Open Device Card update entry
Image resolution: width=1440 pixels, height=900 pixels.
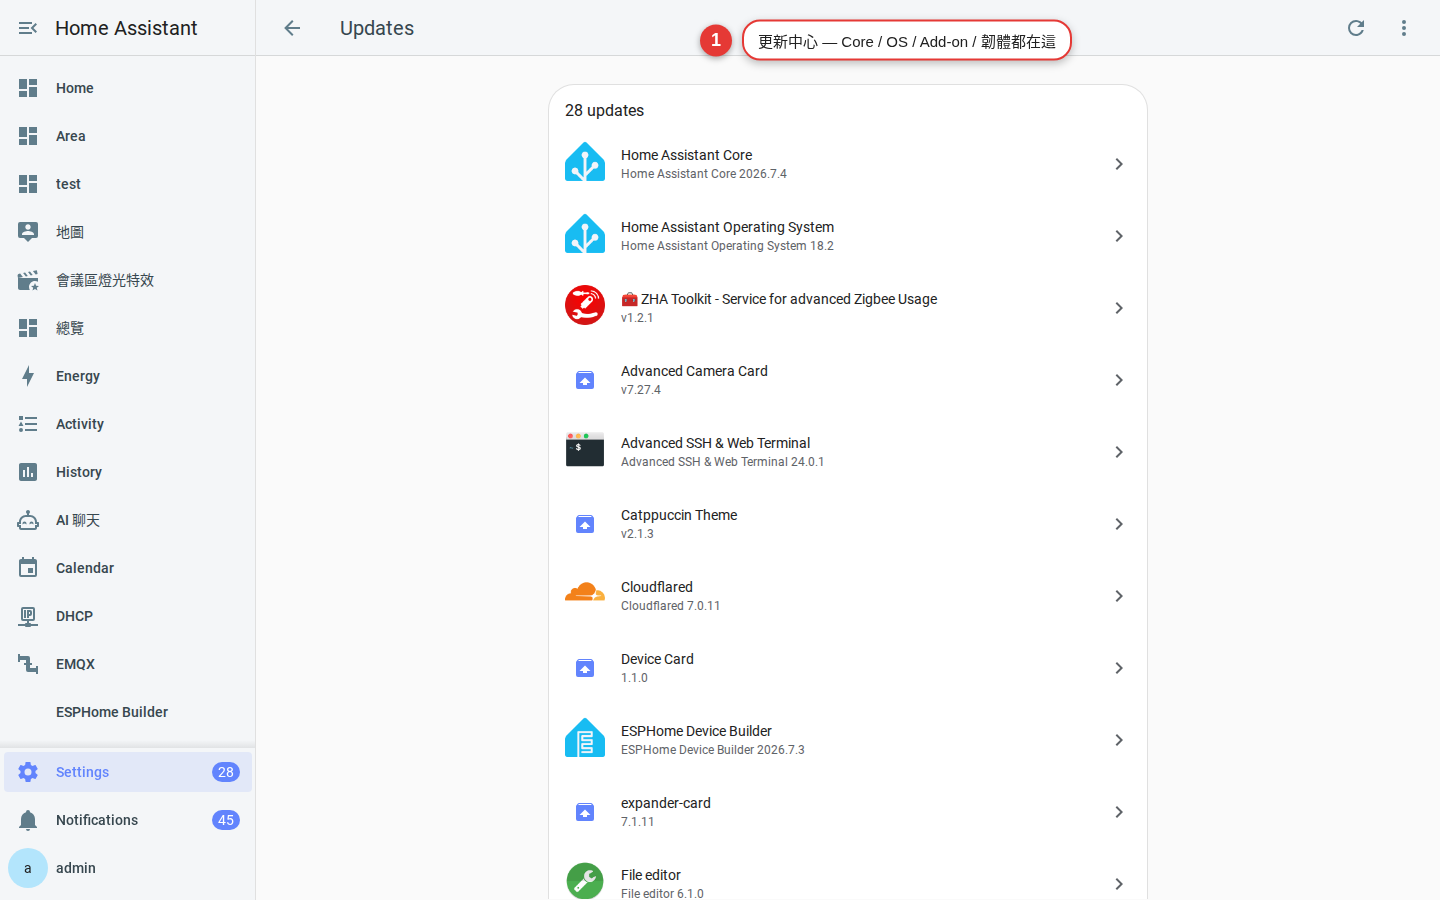tap(848, 668)
